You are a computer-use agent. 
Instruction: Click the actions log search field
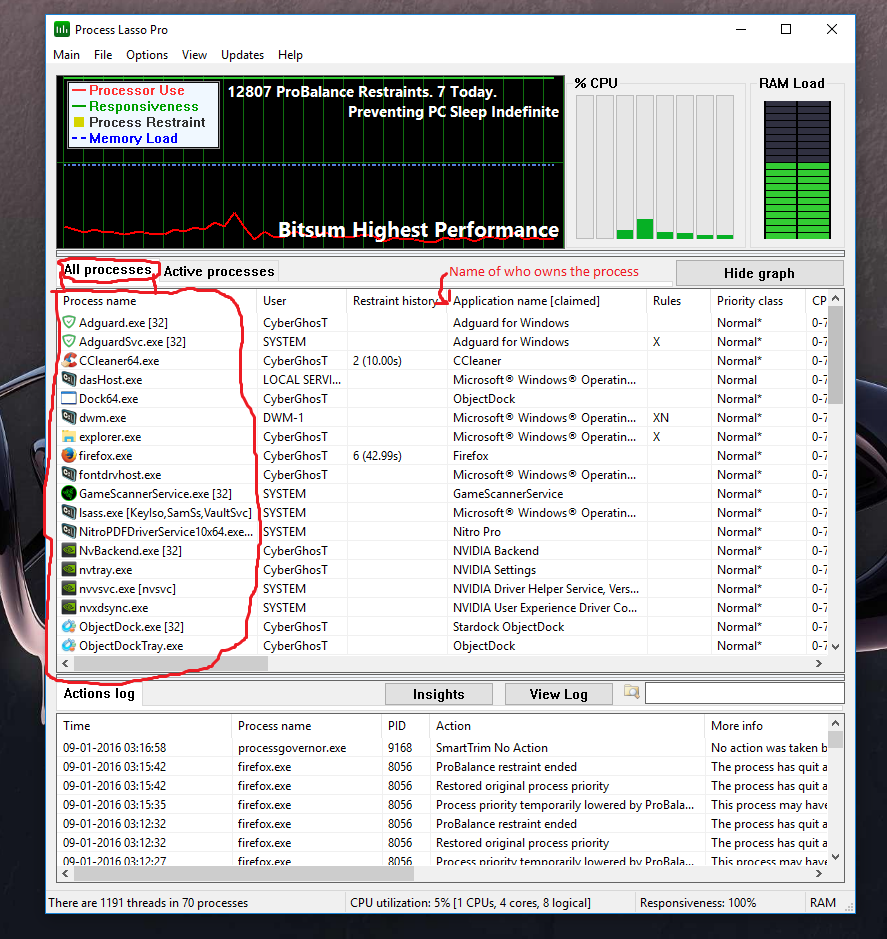tap(744, 693)
